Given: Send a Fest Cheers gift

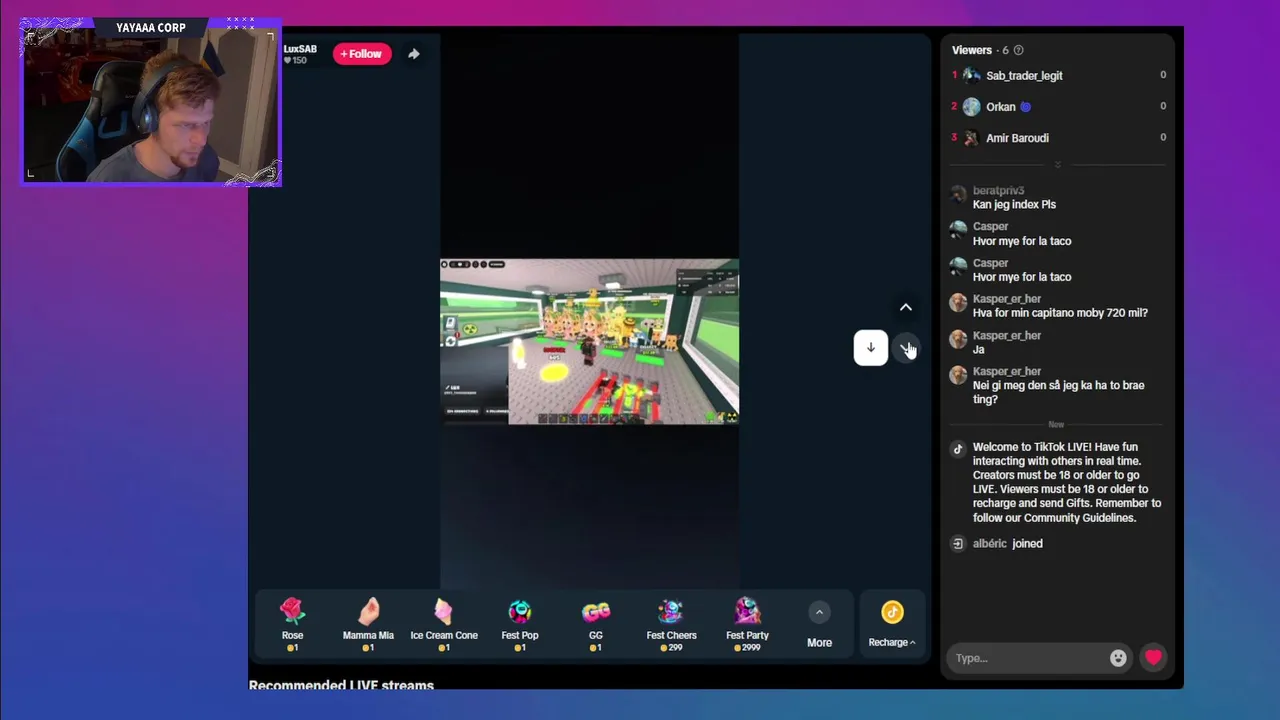Looking at the screenshot, I should pos(671,624).
